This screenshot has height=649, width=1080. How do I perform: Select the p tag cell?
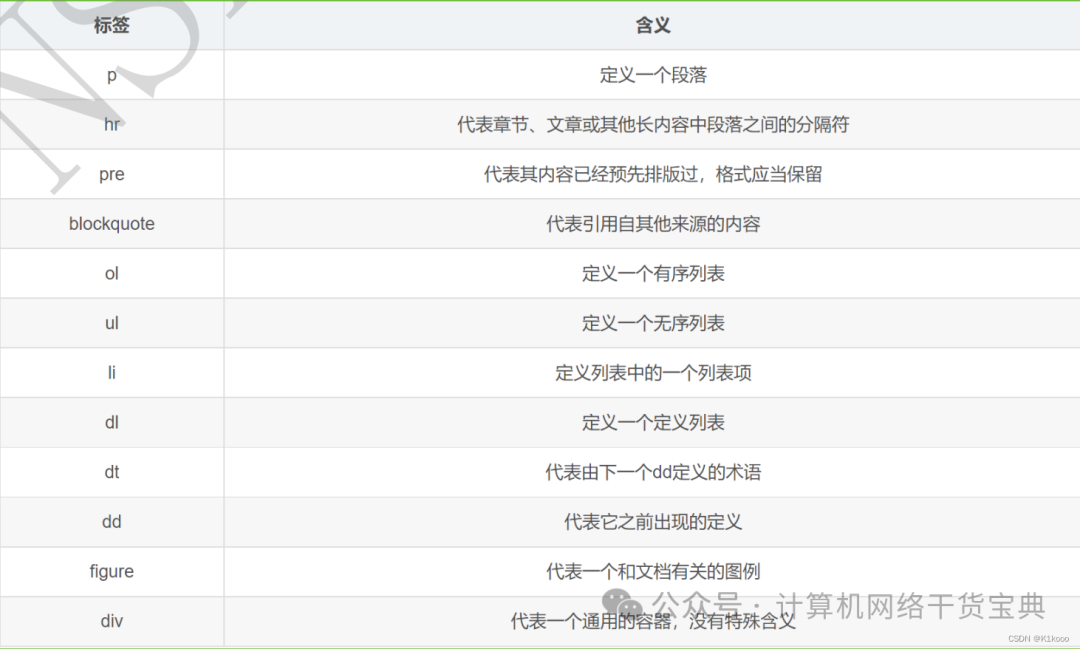coord(112,75)
